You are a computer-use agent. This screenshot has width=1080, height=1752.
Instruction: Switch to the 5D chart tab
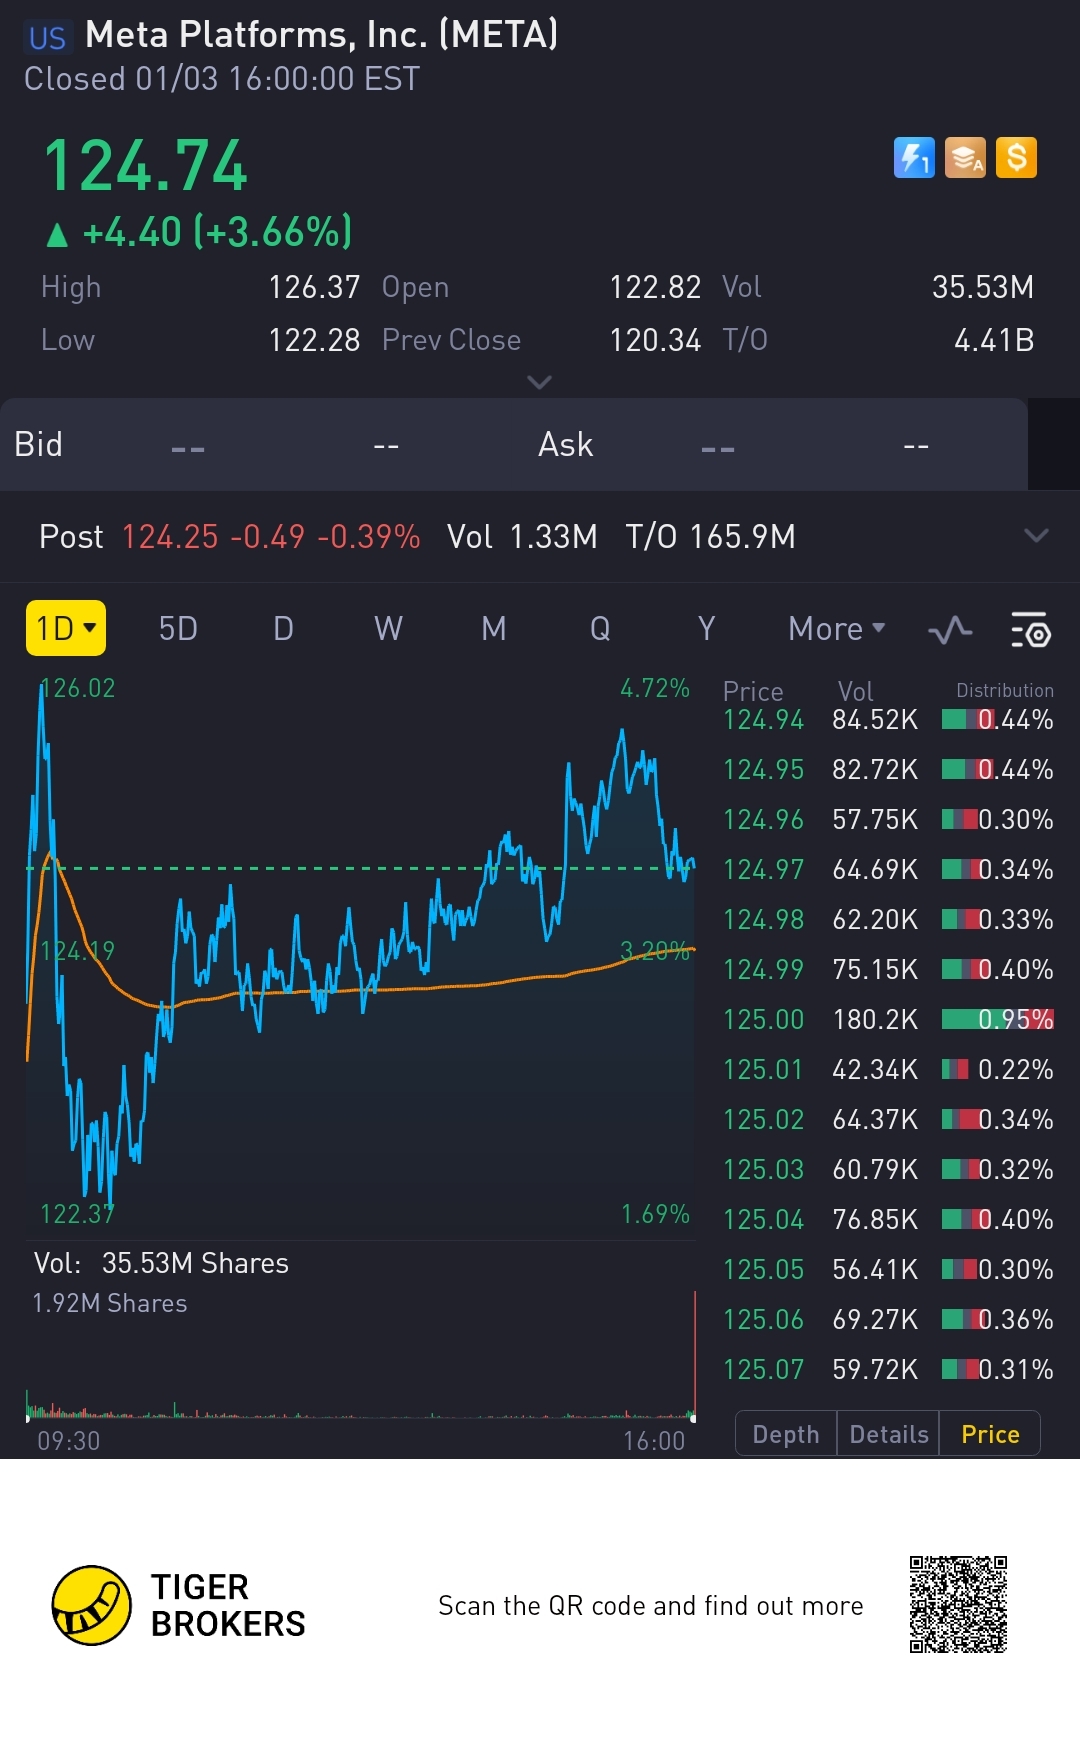(x=178, y=629)
